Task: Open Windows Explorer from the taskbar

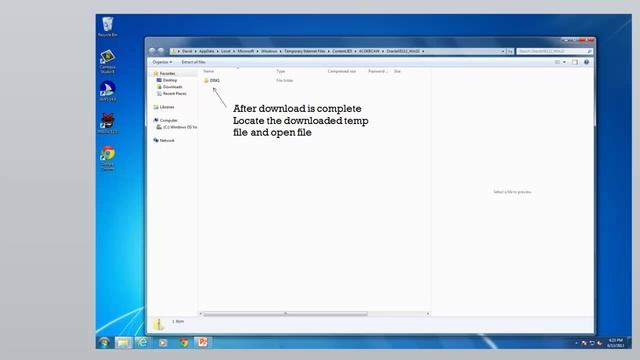Action: [x=123, y=342]
